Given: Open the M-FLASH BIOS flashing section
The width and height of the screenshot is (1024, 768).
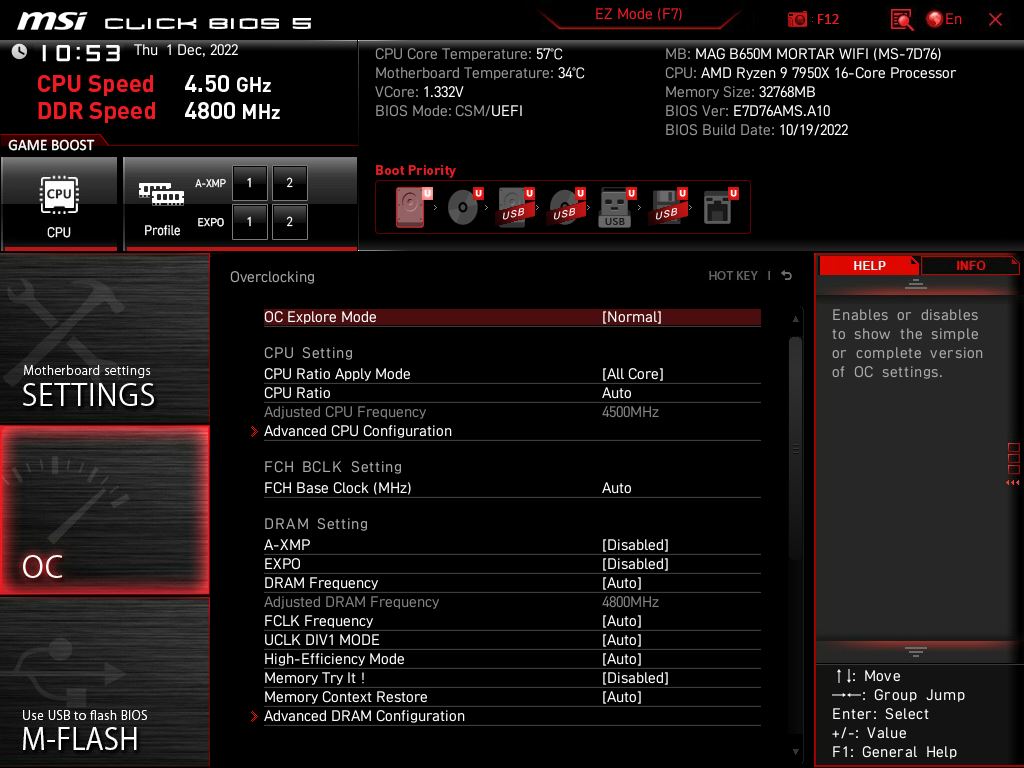Looking at the screenshot, I should pos(104,682).
